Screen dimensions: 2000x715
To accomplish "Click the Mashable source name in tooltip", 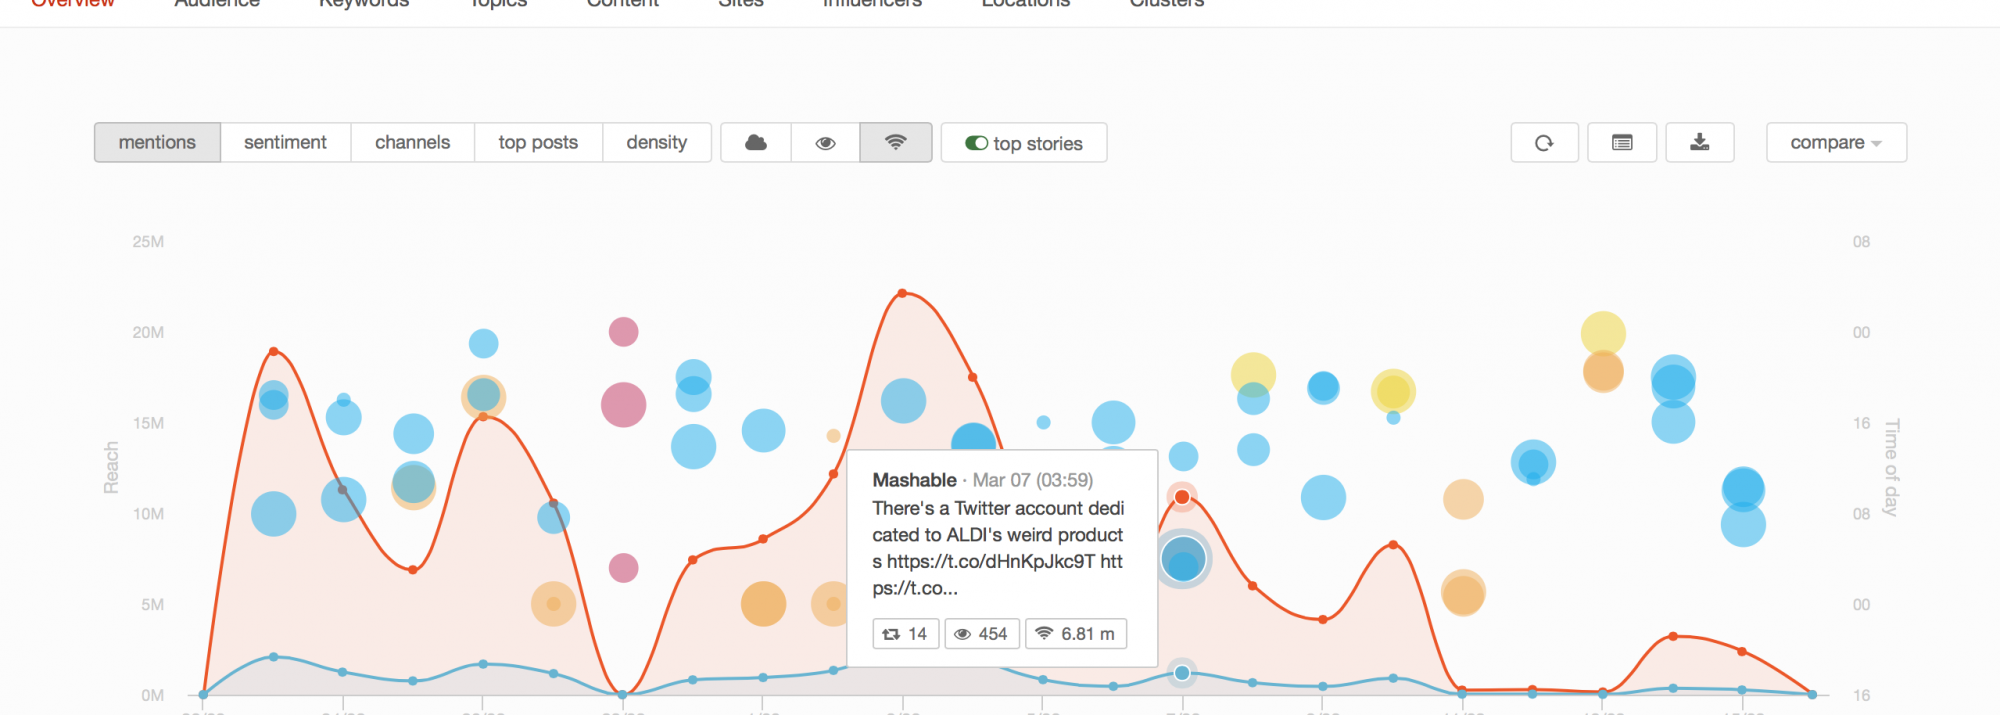I will coord(914,480).
